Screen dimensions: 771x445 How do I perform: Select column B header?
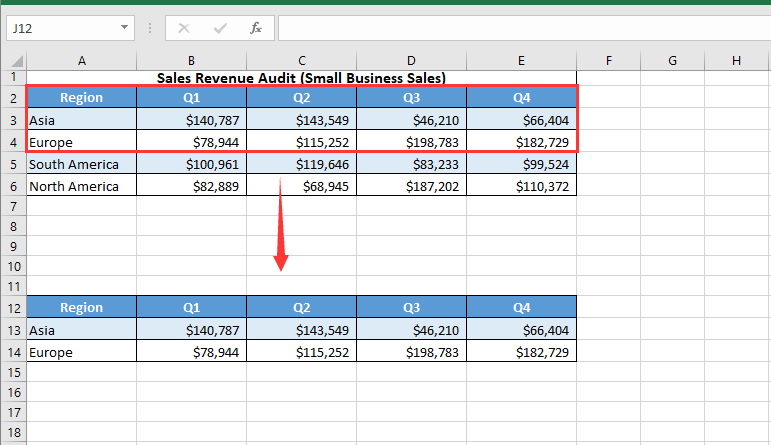click(191, 61)
